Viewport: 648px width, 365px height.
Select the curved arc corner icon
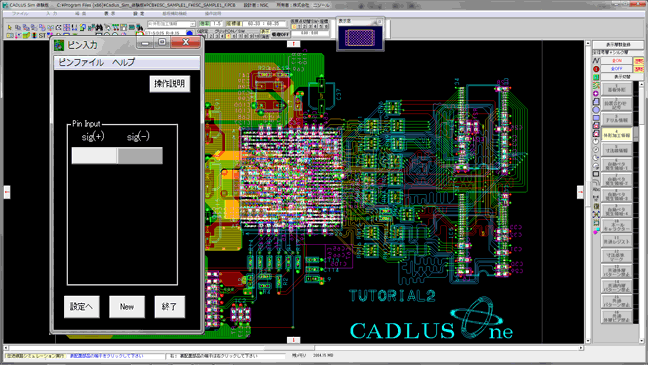[x=596, y=182]
